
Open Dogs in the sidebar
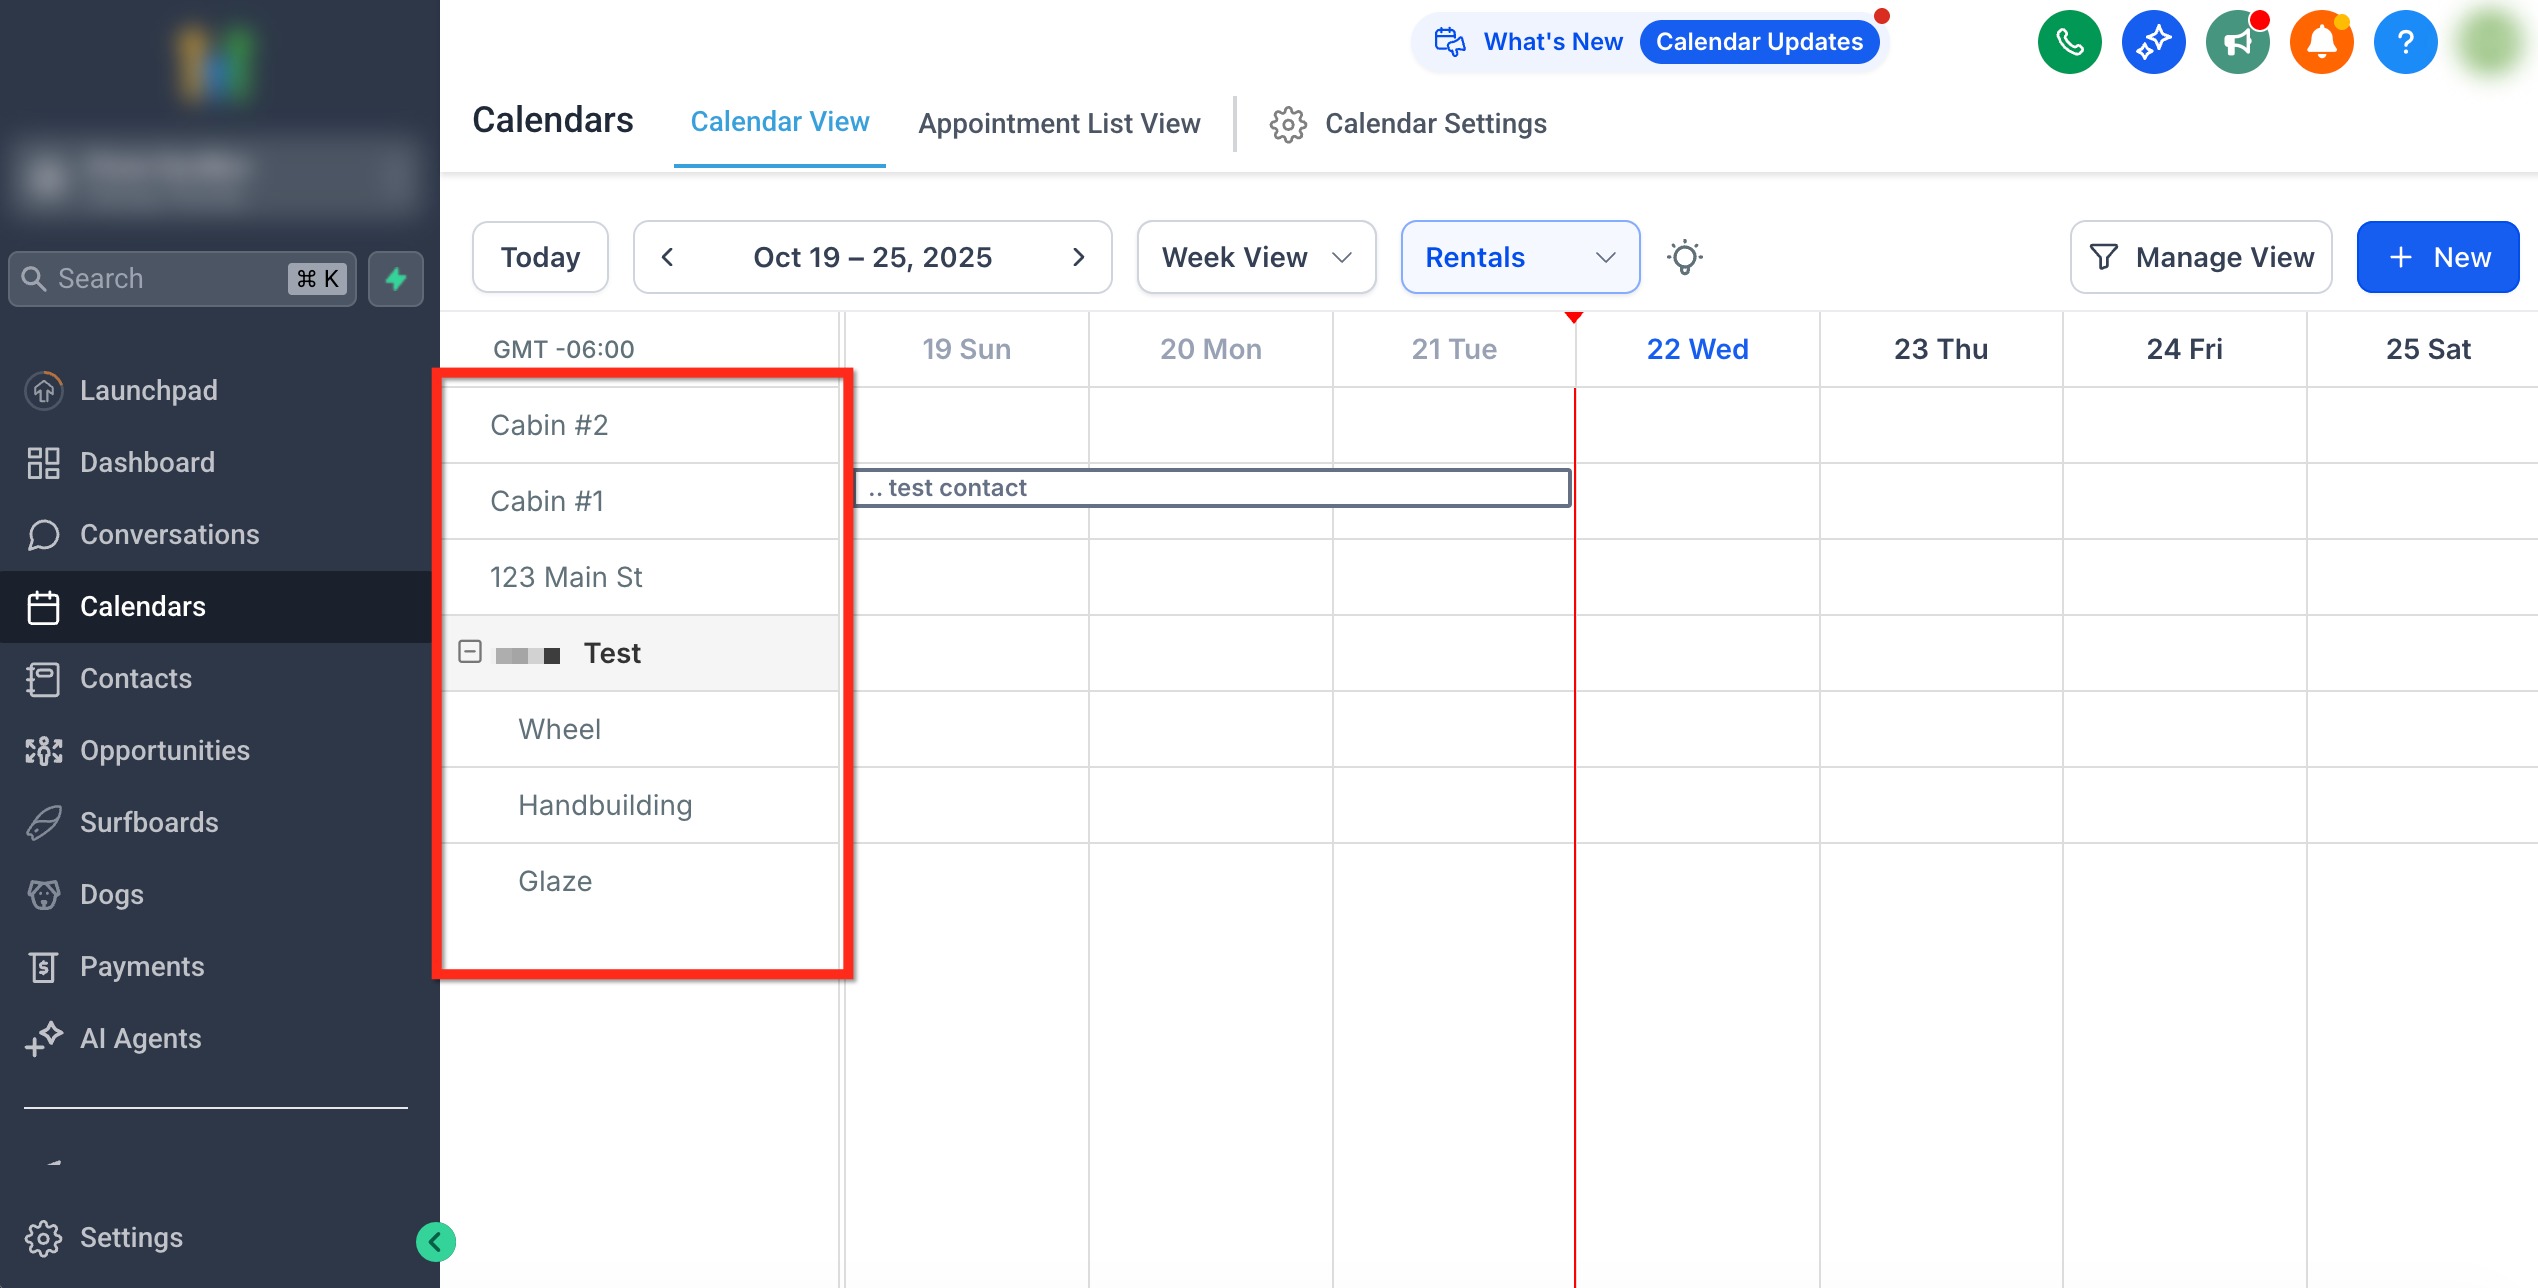111,894
